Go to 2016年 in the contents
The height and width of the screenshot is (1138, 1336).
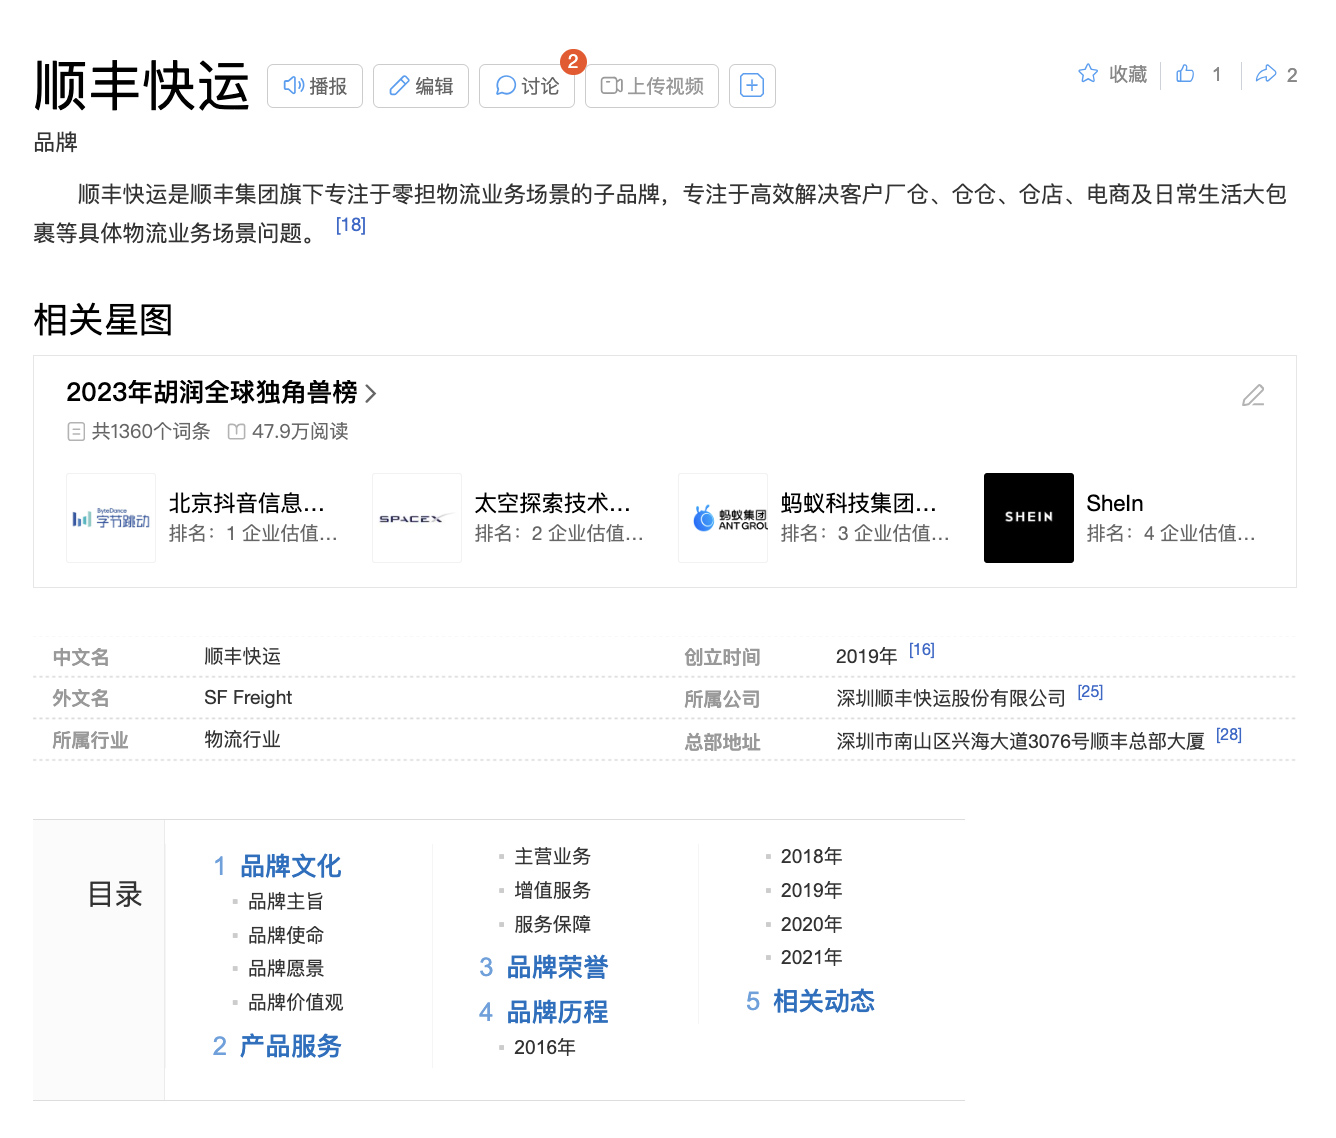tap(545, 1047)
